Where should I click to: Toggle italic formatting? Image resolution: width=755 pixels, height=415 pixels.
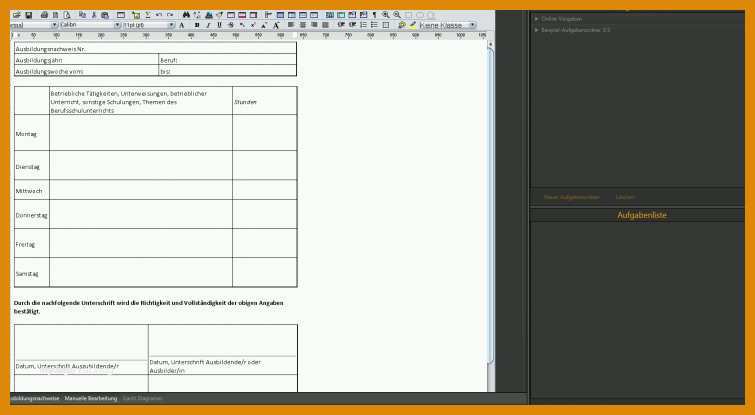(x=208, y=25)
